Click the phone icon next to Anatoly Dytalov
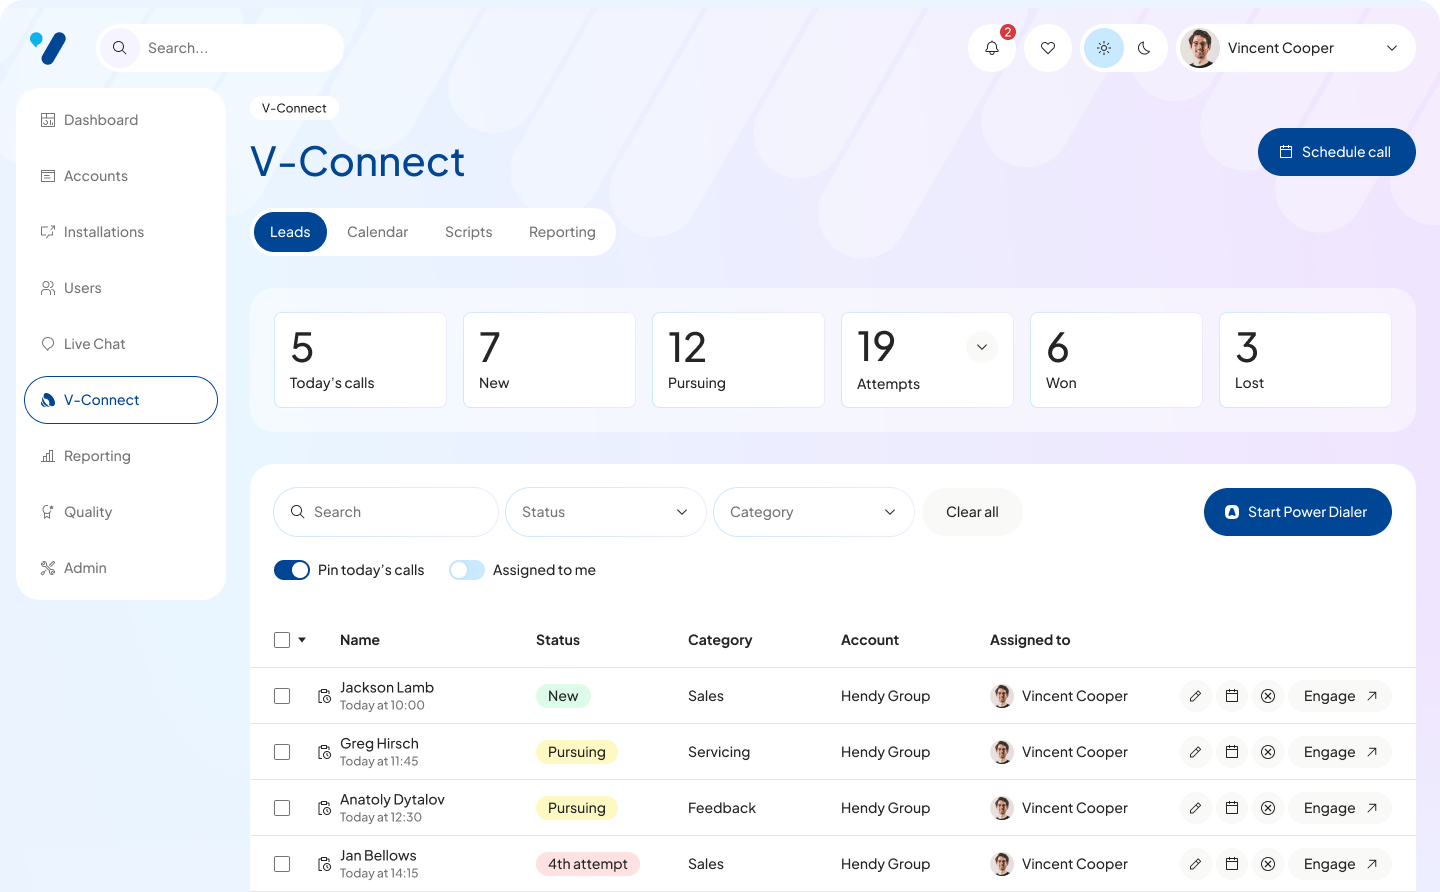The height and width of the screenshot is (892, 1440). pyautogui.click(x=324, y=807)
